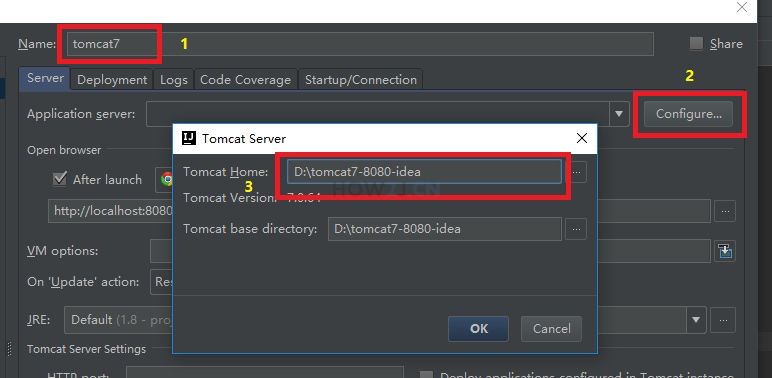The image size is (772, 378).
Task: Click the IntelliJ icon in dialog title
Action: (189, 138)
